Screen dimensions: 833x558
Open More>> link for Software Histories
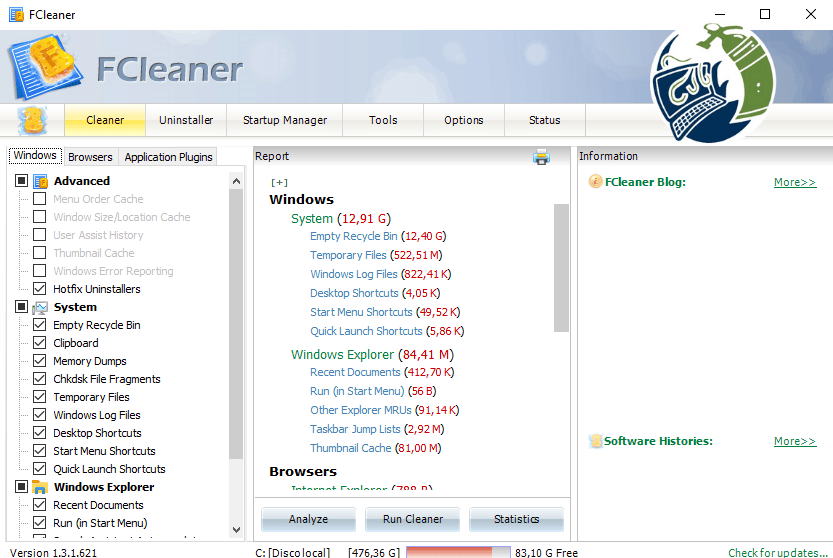coord(795,441)
